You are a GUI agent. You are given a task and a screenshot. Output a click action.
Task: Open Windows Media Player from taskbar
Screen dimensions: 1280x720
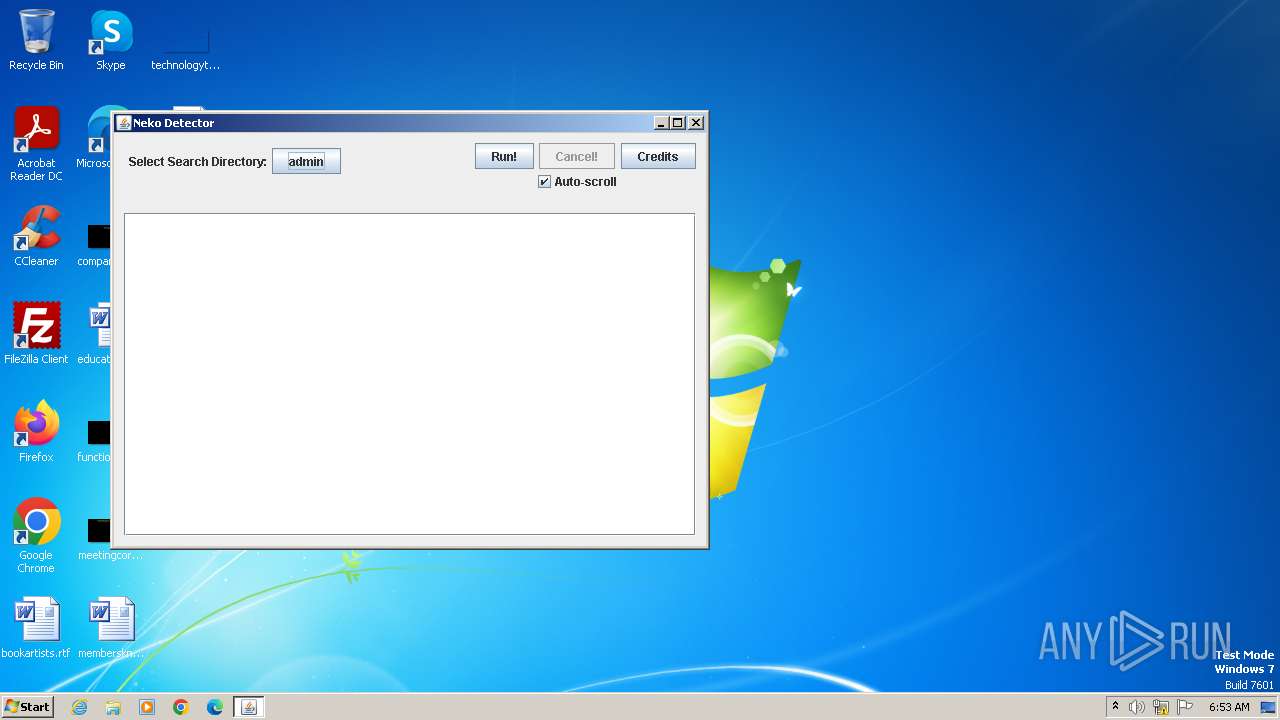click(x=147, y=707)
